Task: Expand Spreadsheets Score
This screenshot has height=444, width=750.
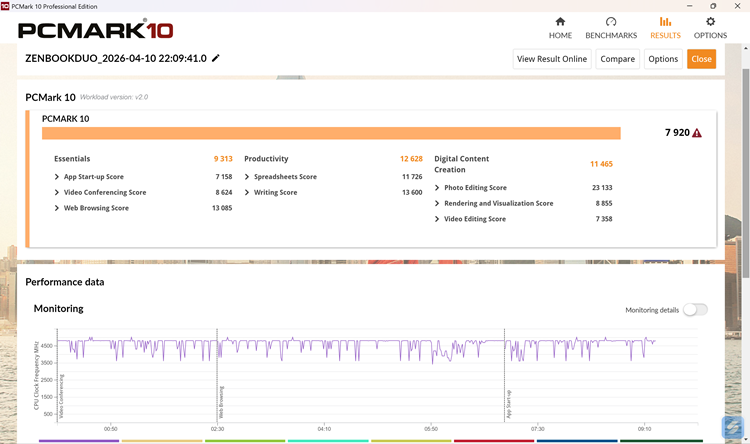Action: (x=247, y=177)
